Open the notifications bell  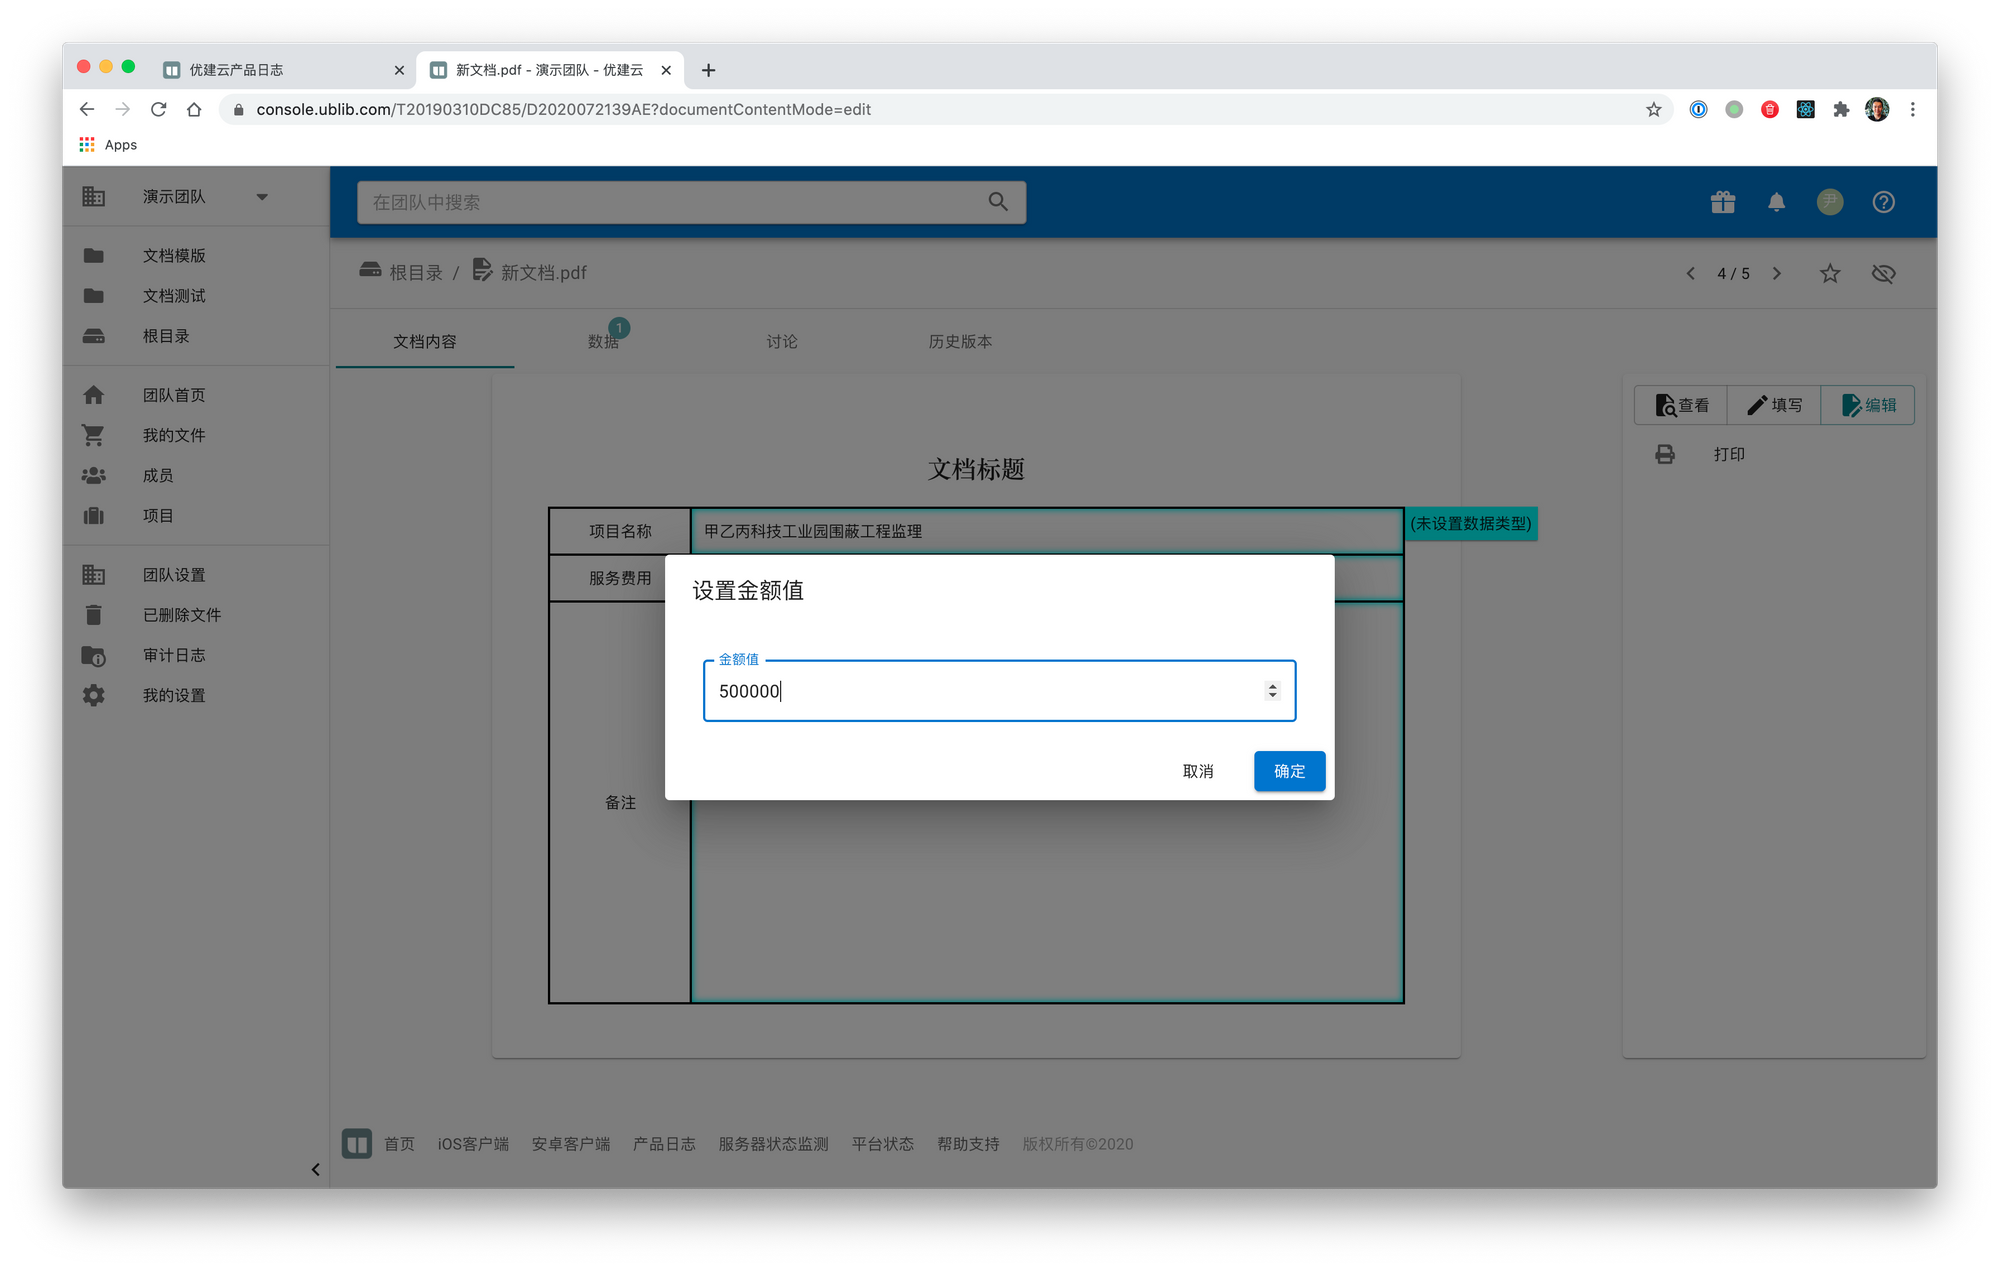(1776, 202)
